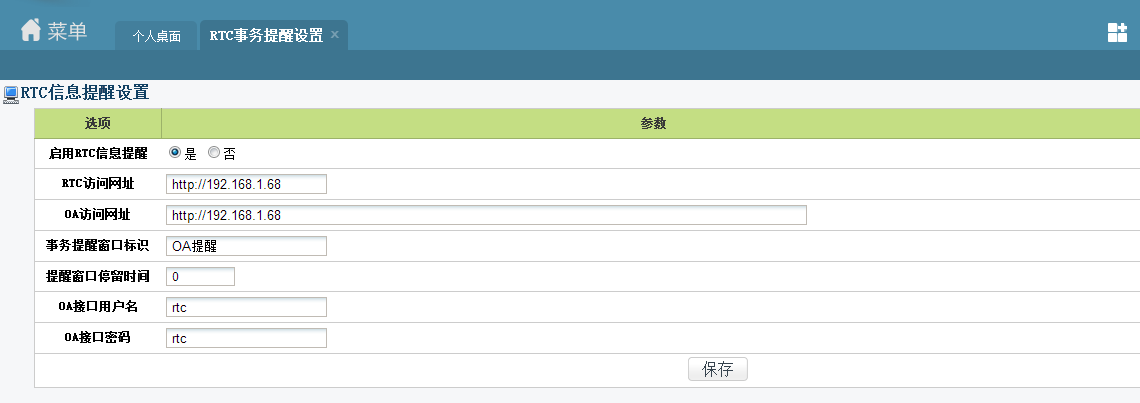This screenshot has width=1140, height=403.
Task: Click the 提醒窗口停留时间 input
Action: [x=200, y=276]
